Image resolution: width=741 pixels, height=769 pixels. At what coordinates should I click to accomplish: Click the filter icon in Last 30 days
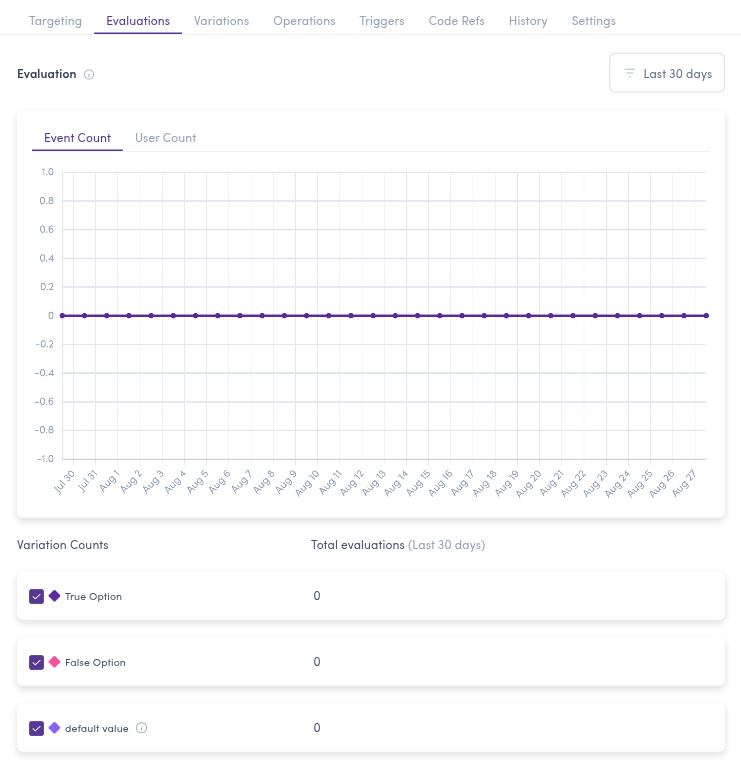[630, 74]
